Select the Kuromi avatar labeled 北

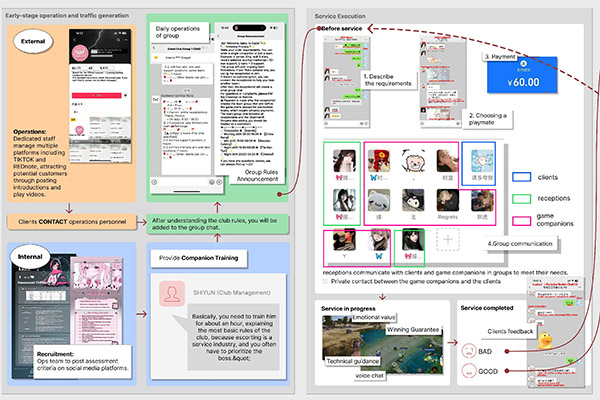tap(413, 200)
